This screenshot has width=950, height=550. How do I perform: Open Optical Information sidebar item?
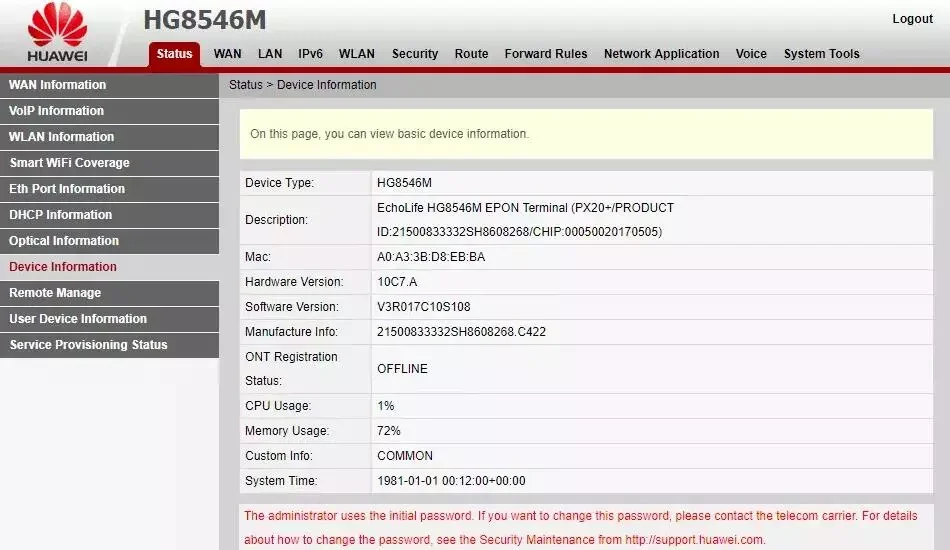pos(64,241)
